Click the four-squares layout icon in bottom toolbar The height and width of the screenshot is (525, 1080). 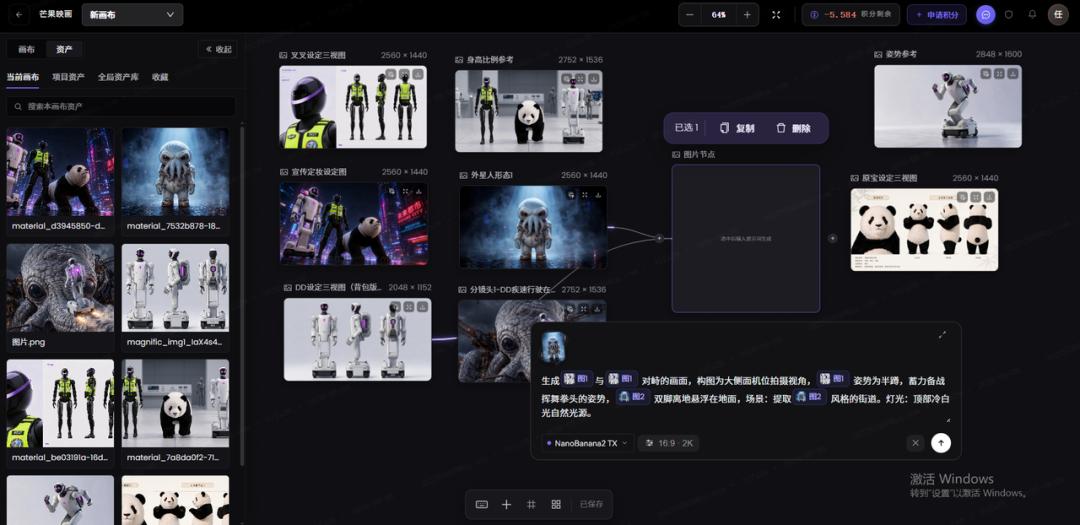(x=556, y=504)
